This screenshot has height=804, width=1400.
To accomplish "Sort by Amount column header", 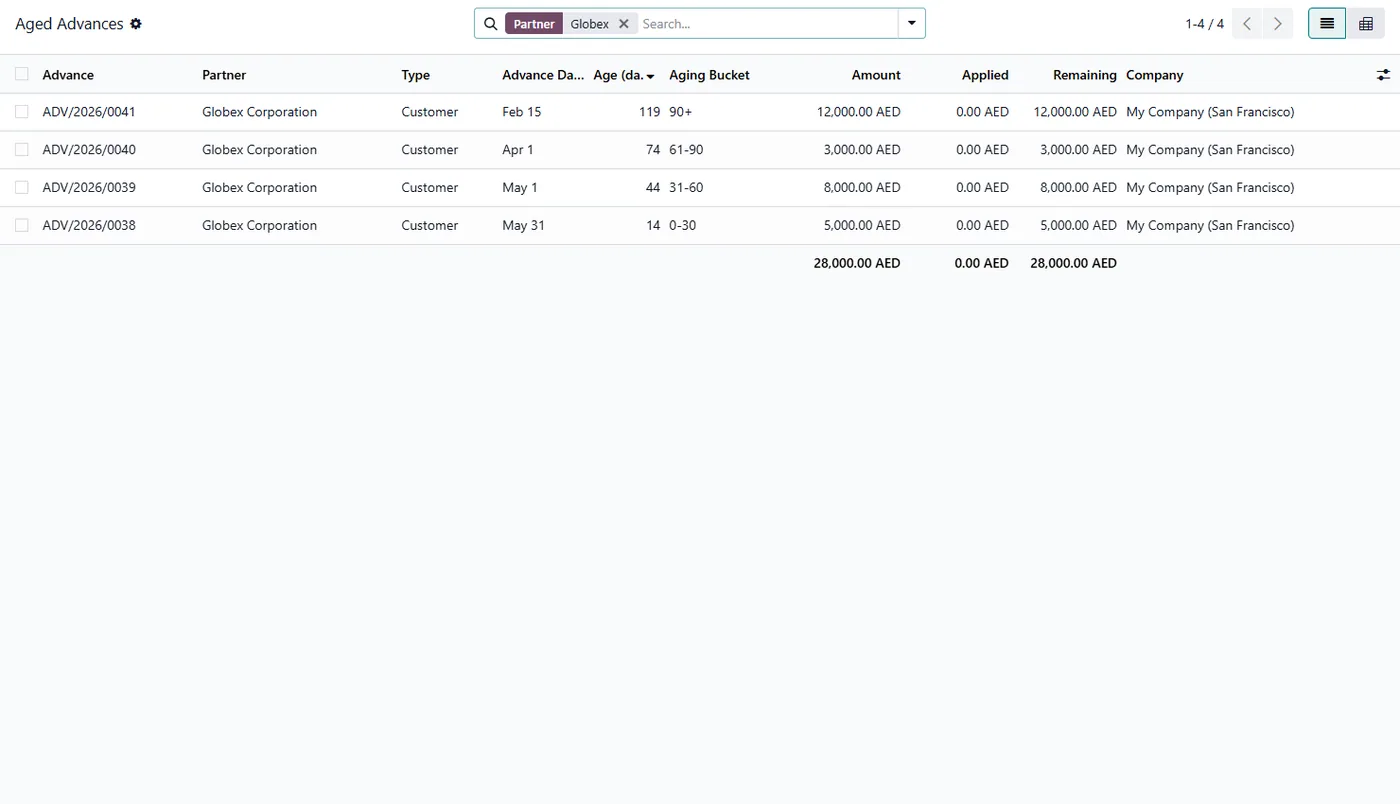I will 876,75.
